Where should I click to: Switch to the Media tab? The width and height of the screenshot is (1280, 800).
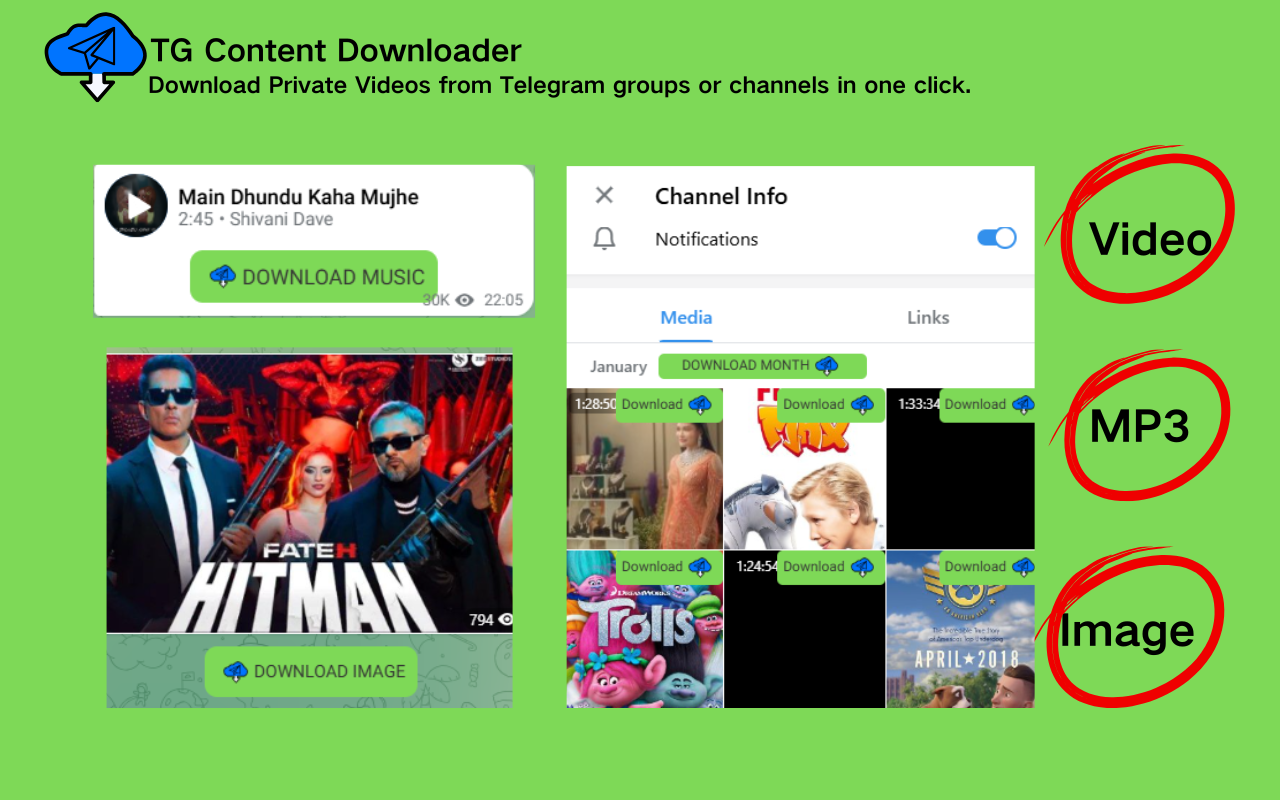pyautogui.click(x=686, y=317)
